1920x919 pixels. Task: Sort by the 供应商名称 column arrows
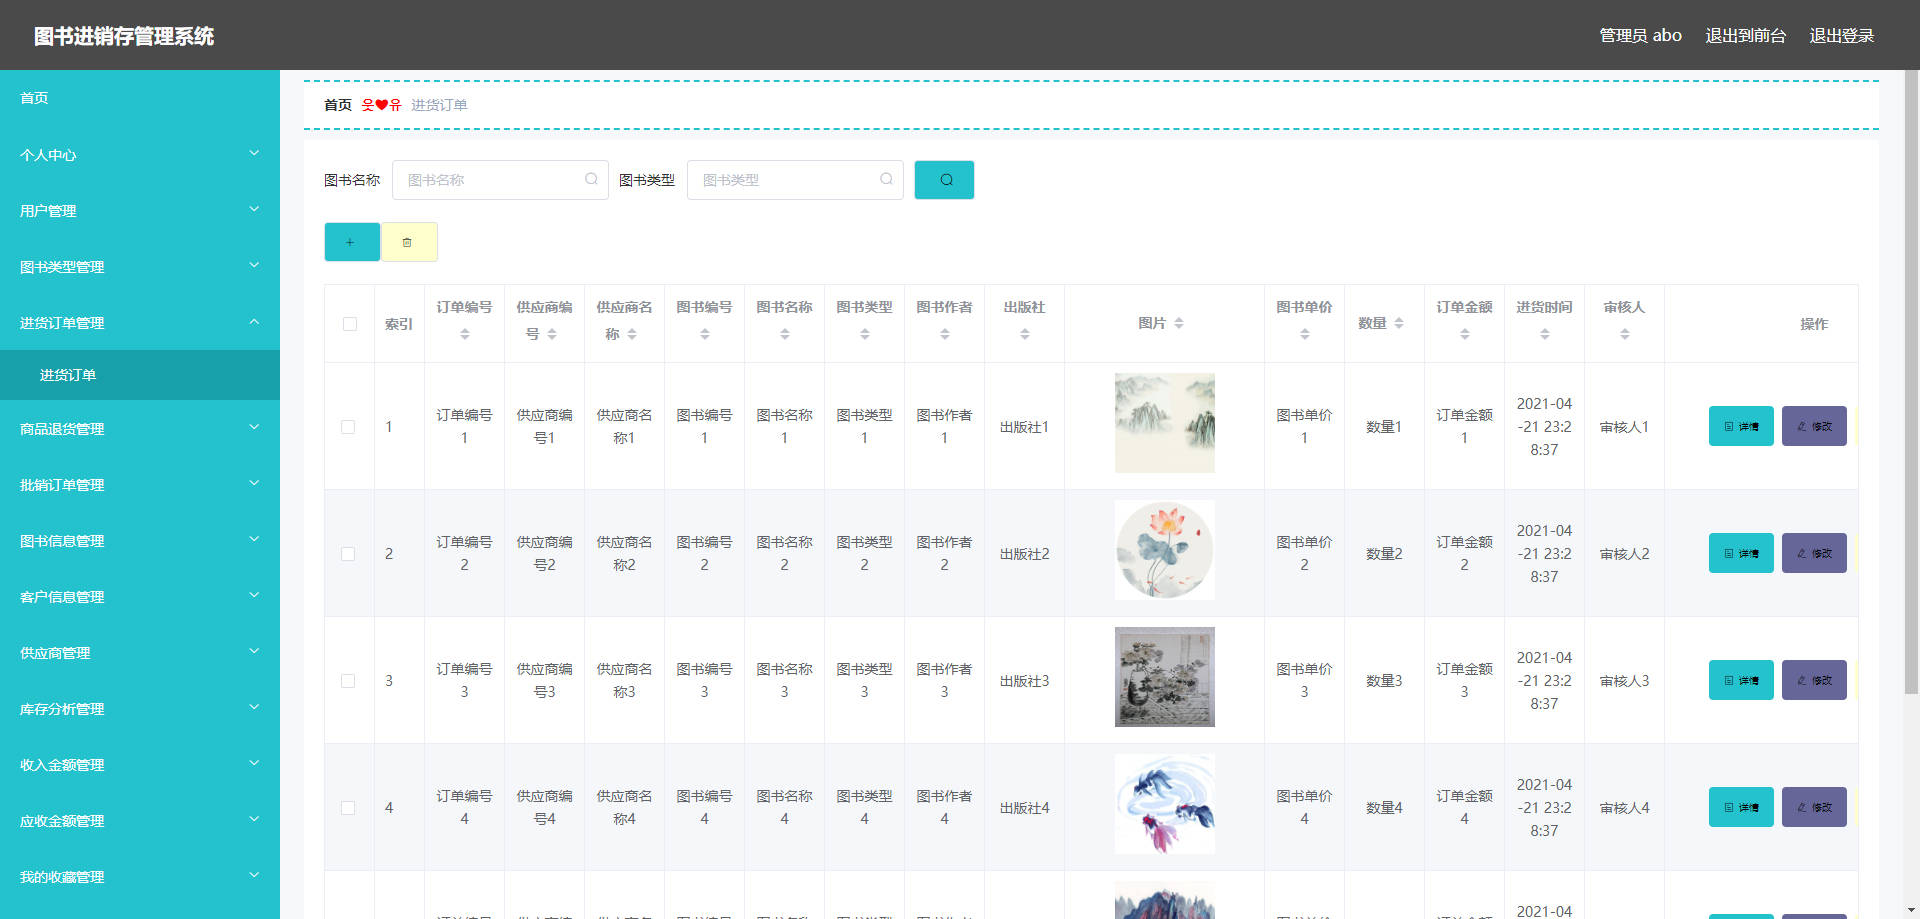[x=632, y=334]
